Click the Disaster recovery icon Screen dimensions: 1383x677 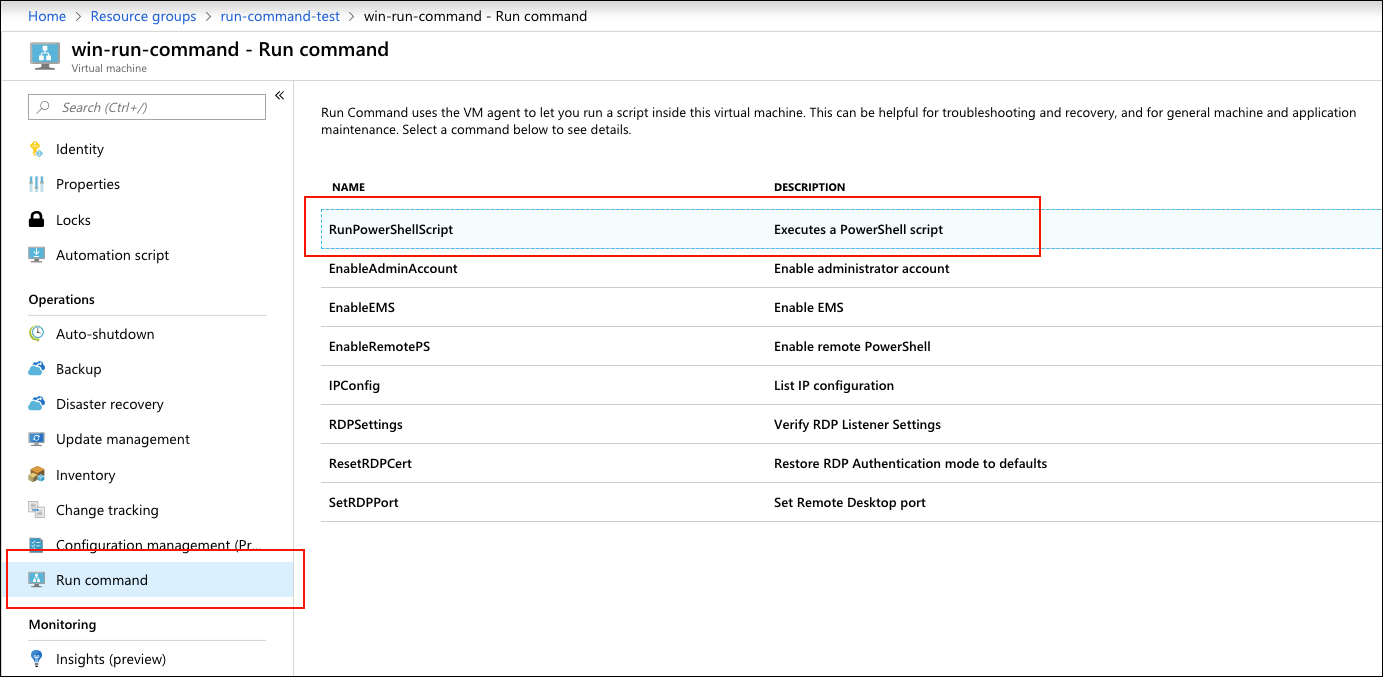pos(36,403)
